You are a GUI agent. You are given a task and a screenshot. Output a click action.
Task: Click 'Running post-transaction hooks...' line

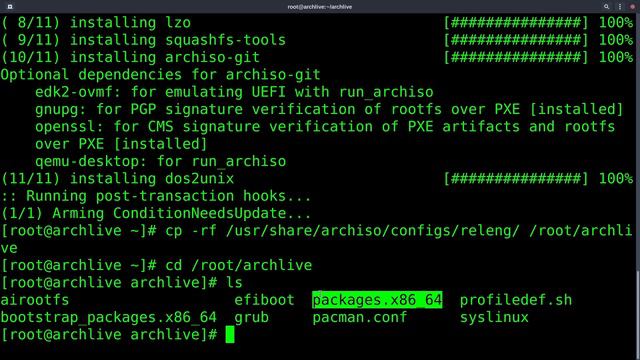click(156, 196)
